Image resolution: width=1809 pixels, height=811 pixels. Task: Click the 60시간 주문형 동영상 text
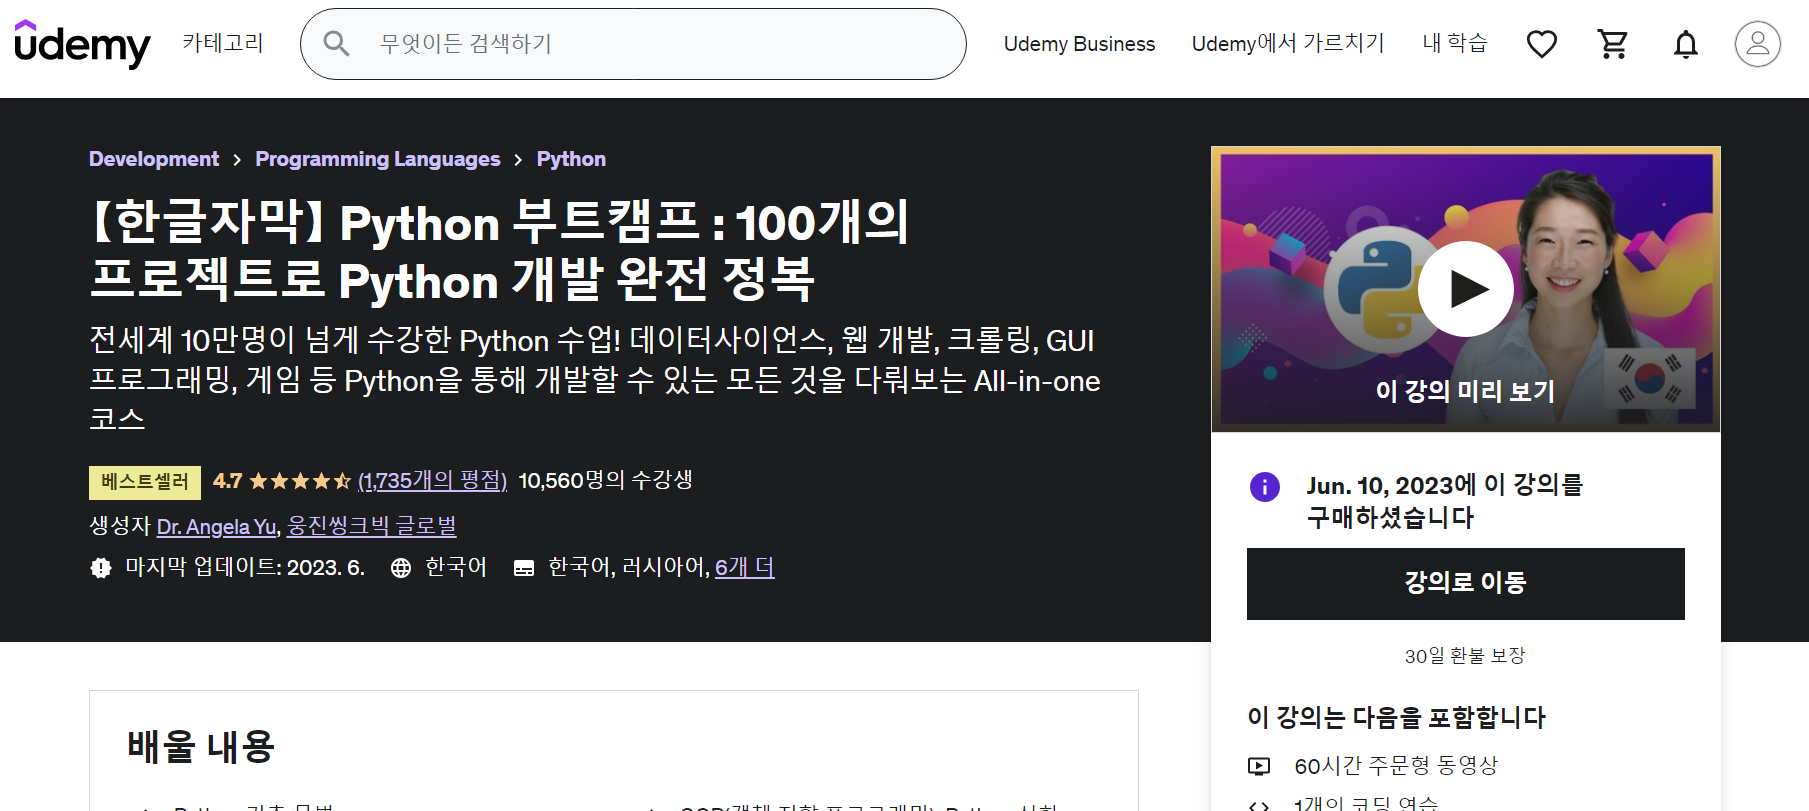1396,766
